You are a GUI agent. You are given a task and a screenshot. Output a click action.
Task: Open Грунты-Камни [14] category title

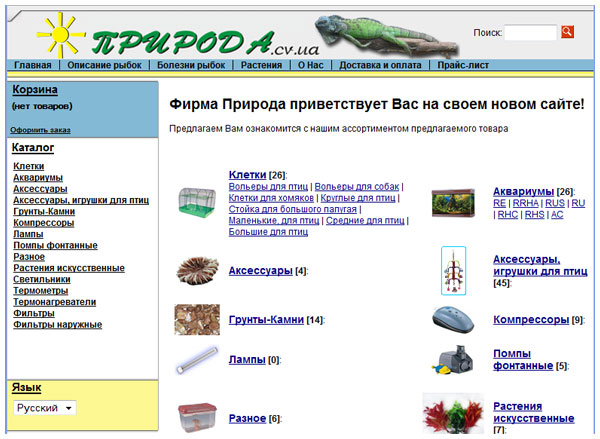pos(266,320)
